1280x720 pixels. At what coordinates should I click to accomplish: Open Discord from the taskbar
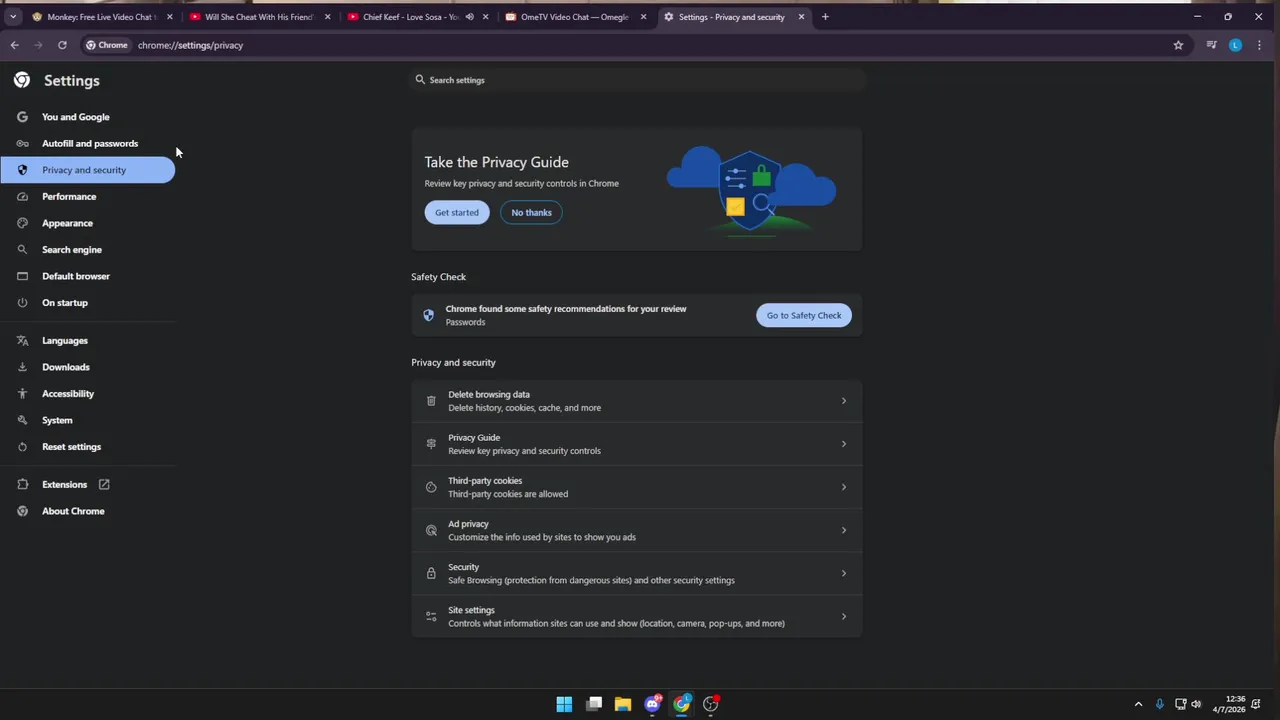pyautogui.click(x=653, y=704)
